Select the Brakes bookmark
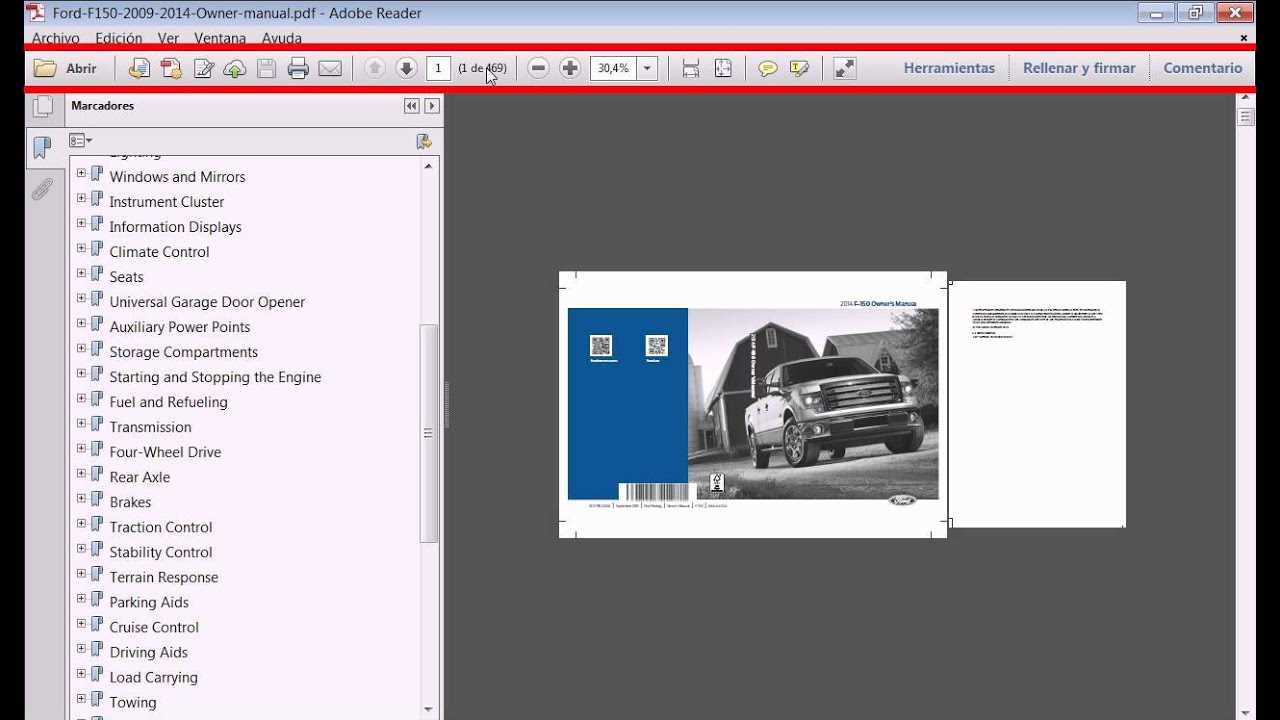This screenshot has height=720, width=1280. pyautogui.click(x=130, y=502)
